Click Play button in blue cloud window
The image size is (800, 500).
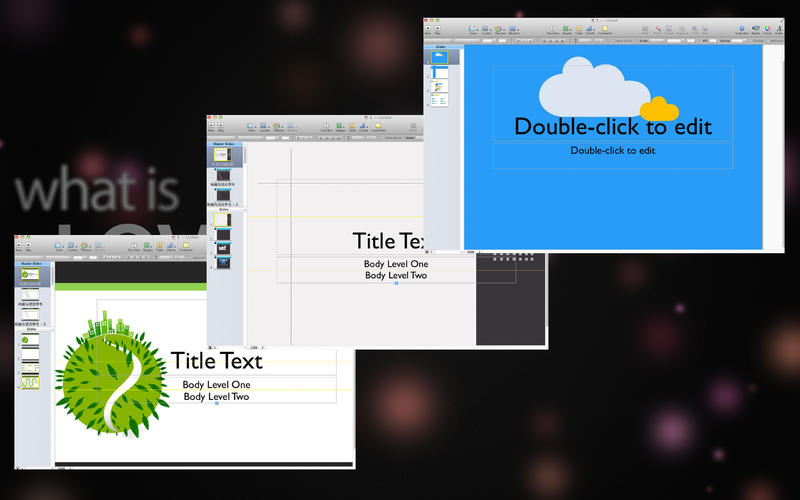pyautogui.click(x=438, y=29)
